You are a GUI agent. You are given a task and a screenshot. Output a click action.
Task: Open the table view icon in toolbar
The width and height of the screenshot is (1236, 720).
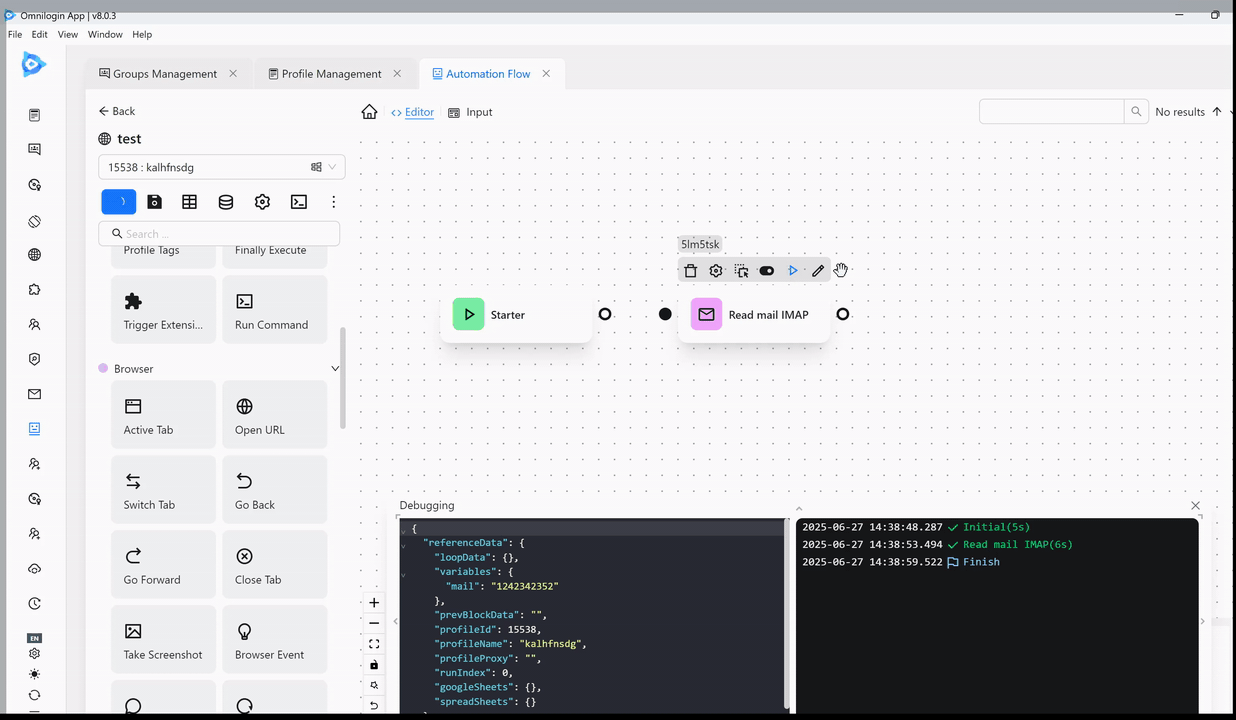[x=190, y=202]
